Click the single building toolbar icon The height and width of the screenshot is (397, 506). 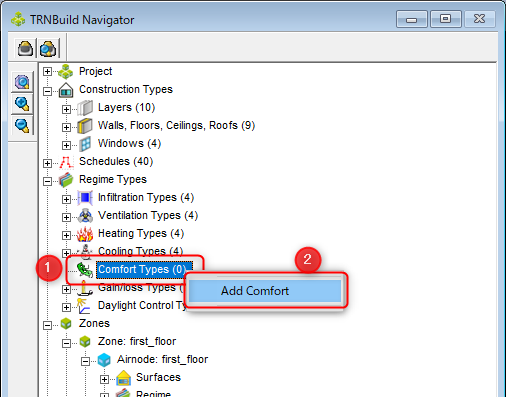click(25, 49)
